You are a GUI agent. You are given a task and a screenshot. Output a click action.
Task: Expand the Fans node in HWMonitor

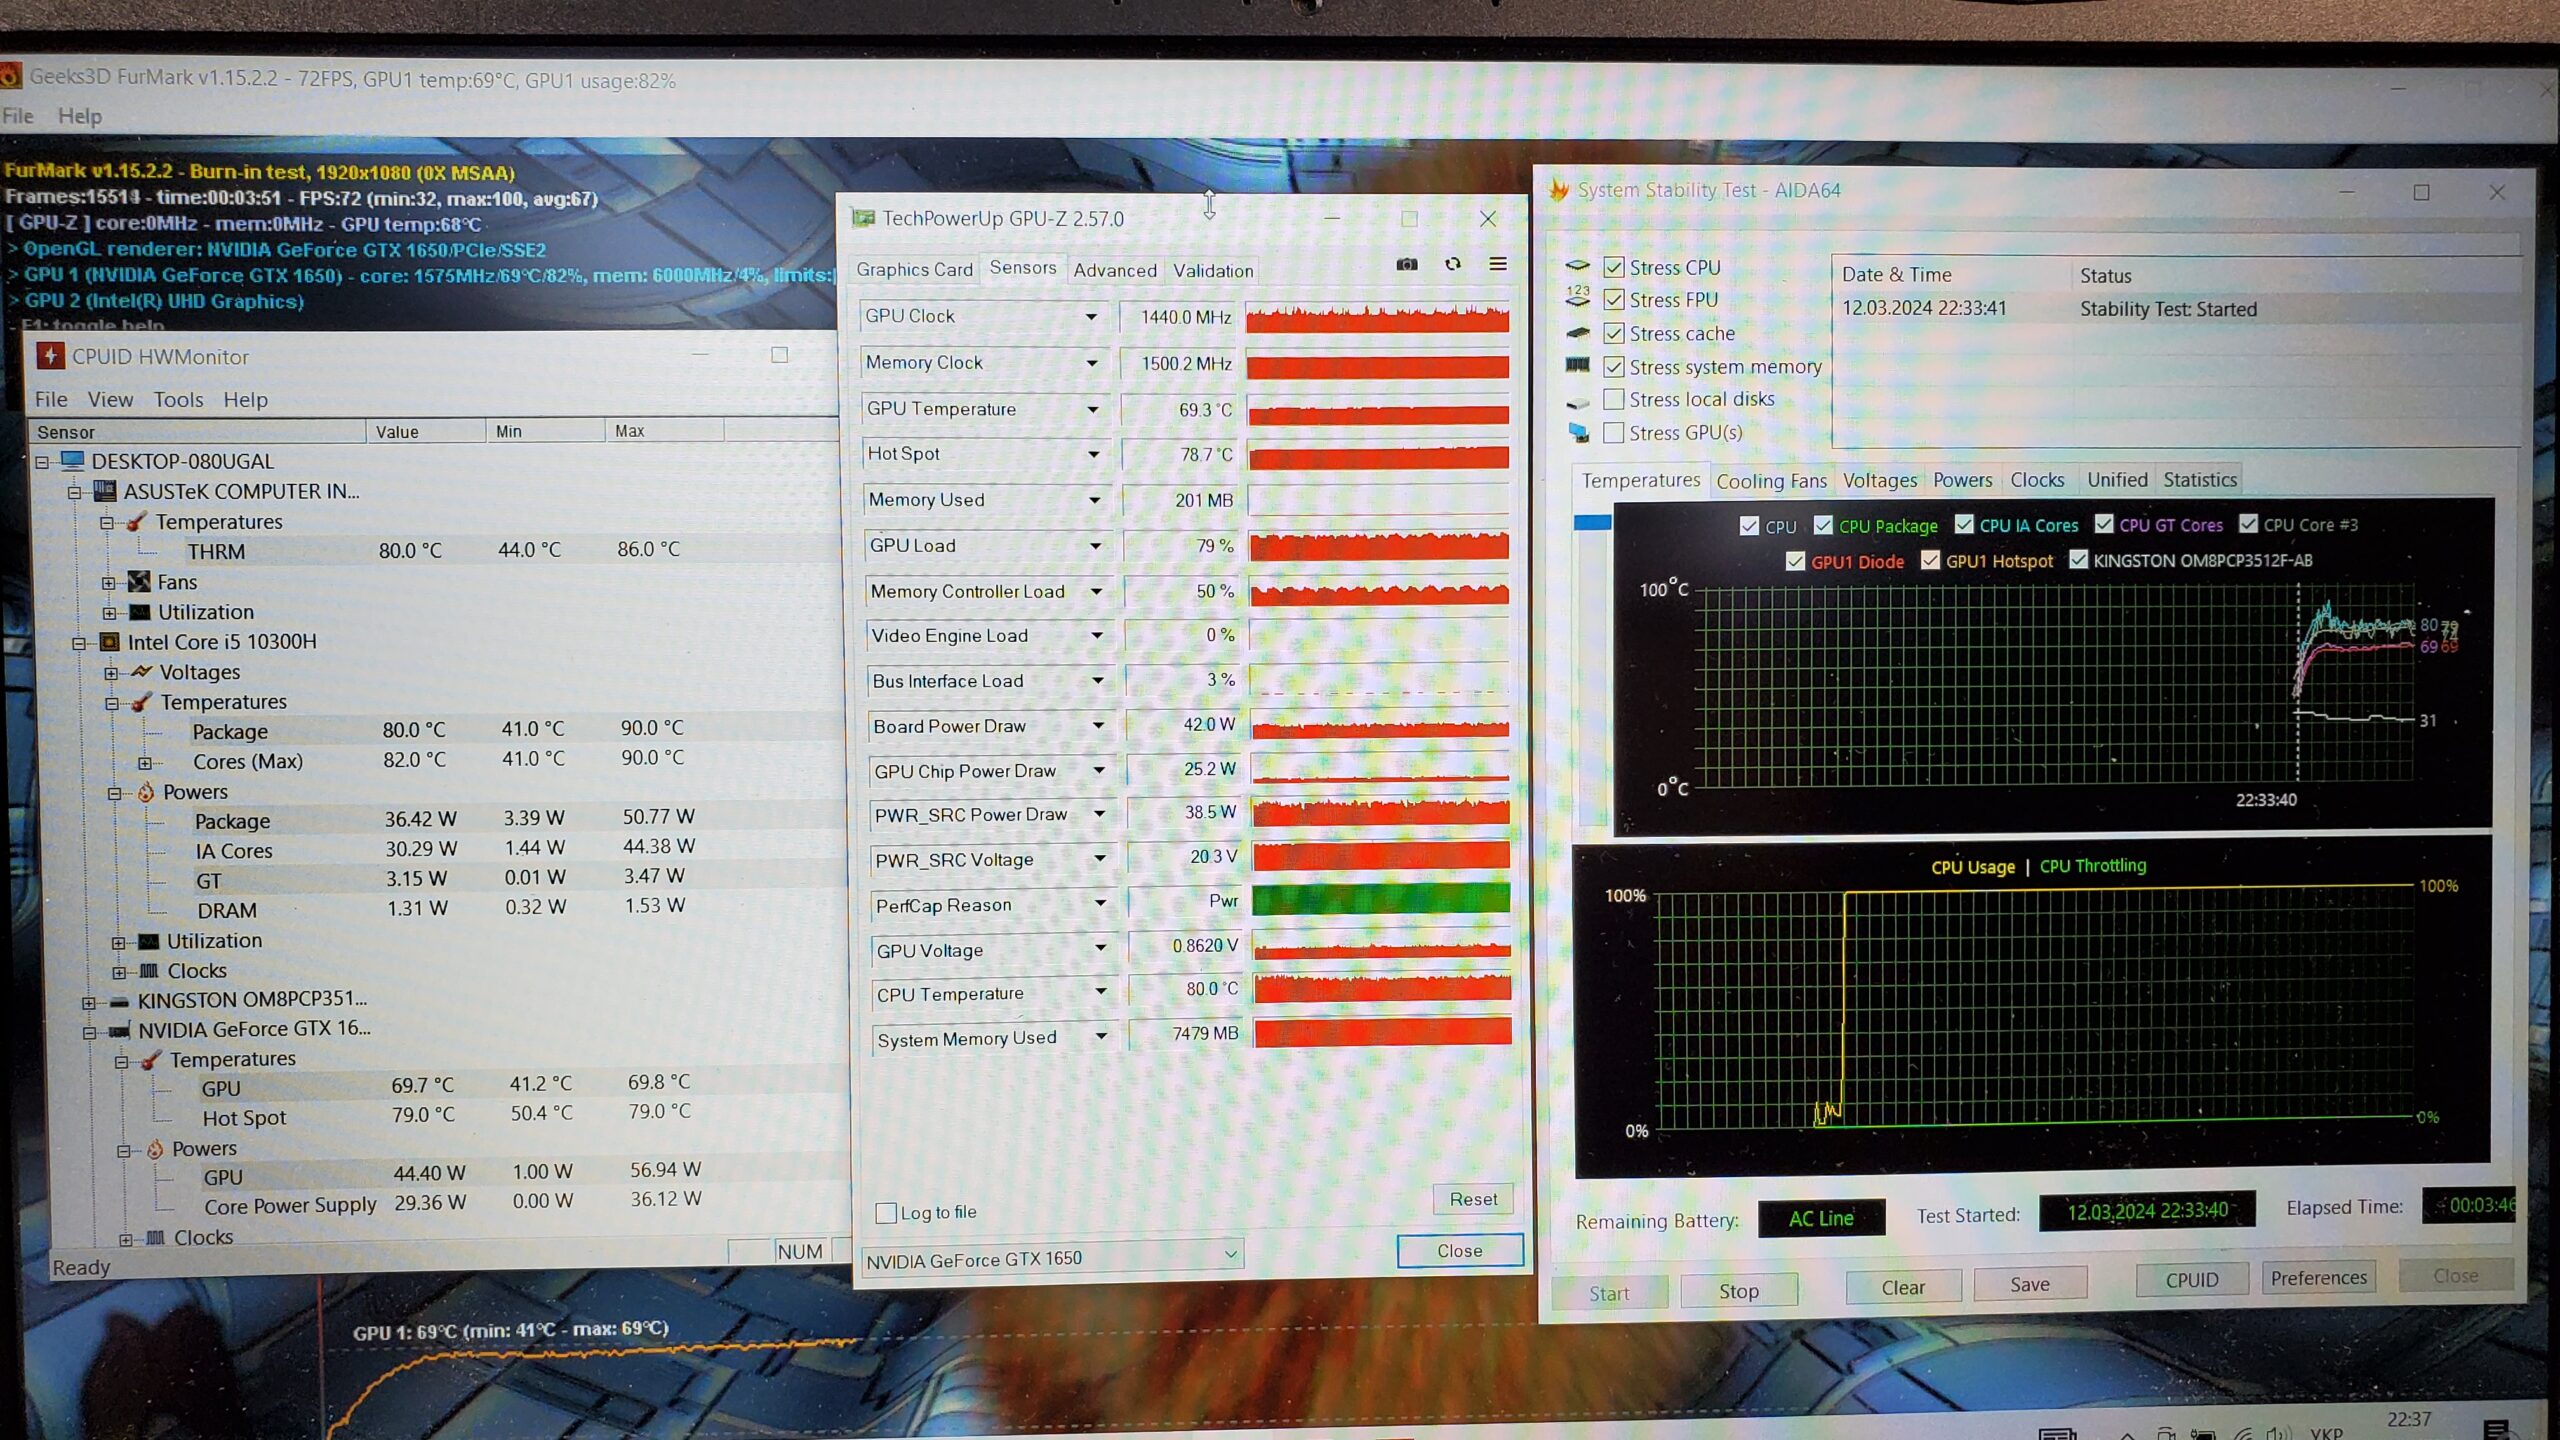(x=108, y=583)
